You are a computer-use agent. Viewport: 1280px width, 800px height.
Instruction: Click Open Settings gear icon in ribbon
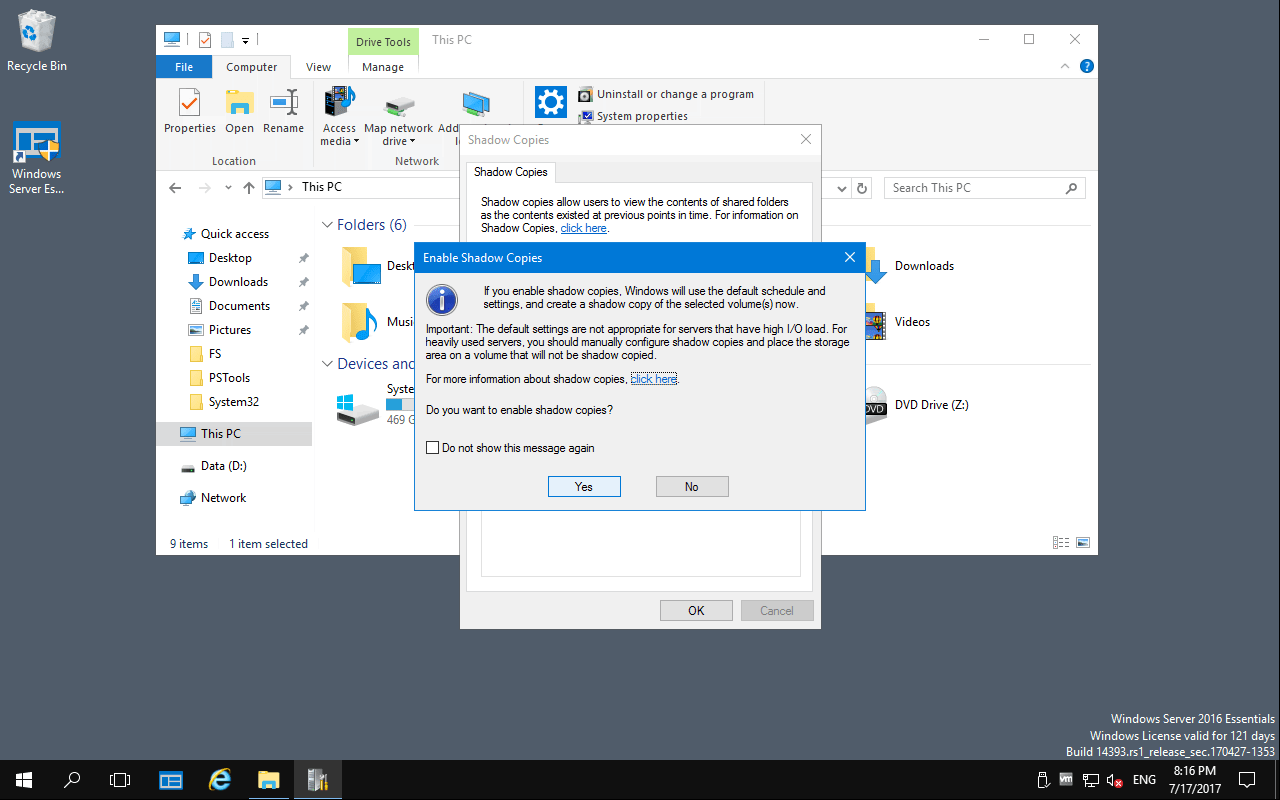(x=551, y=102)
